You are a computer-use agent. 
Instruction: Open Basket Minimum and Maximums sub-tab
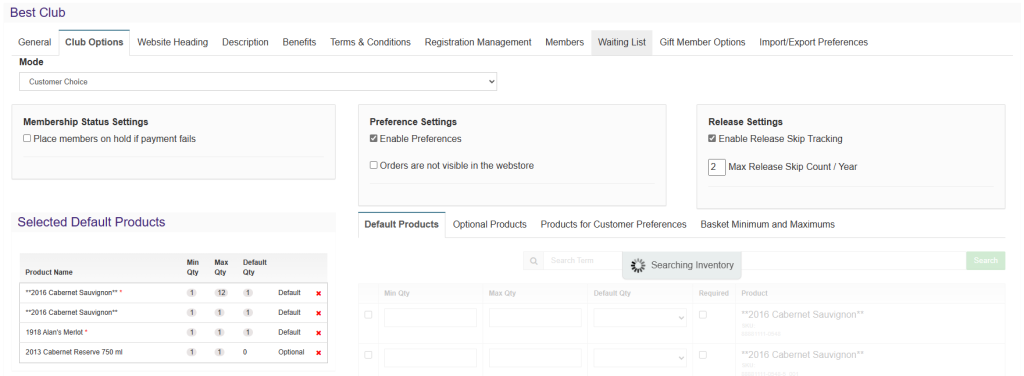[767, 224]
